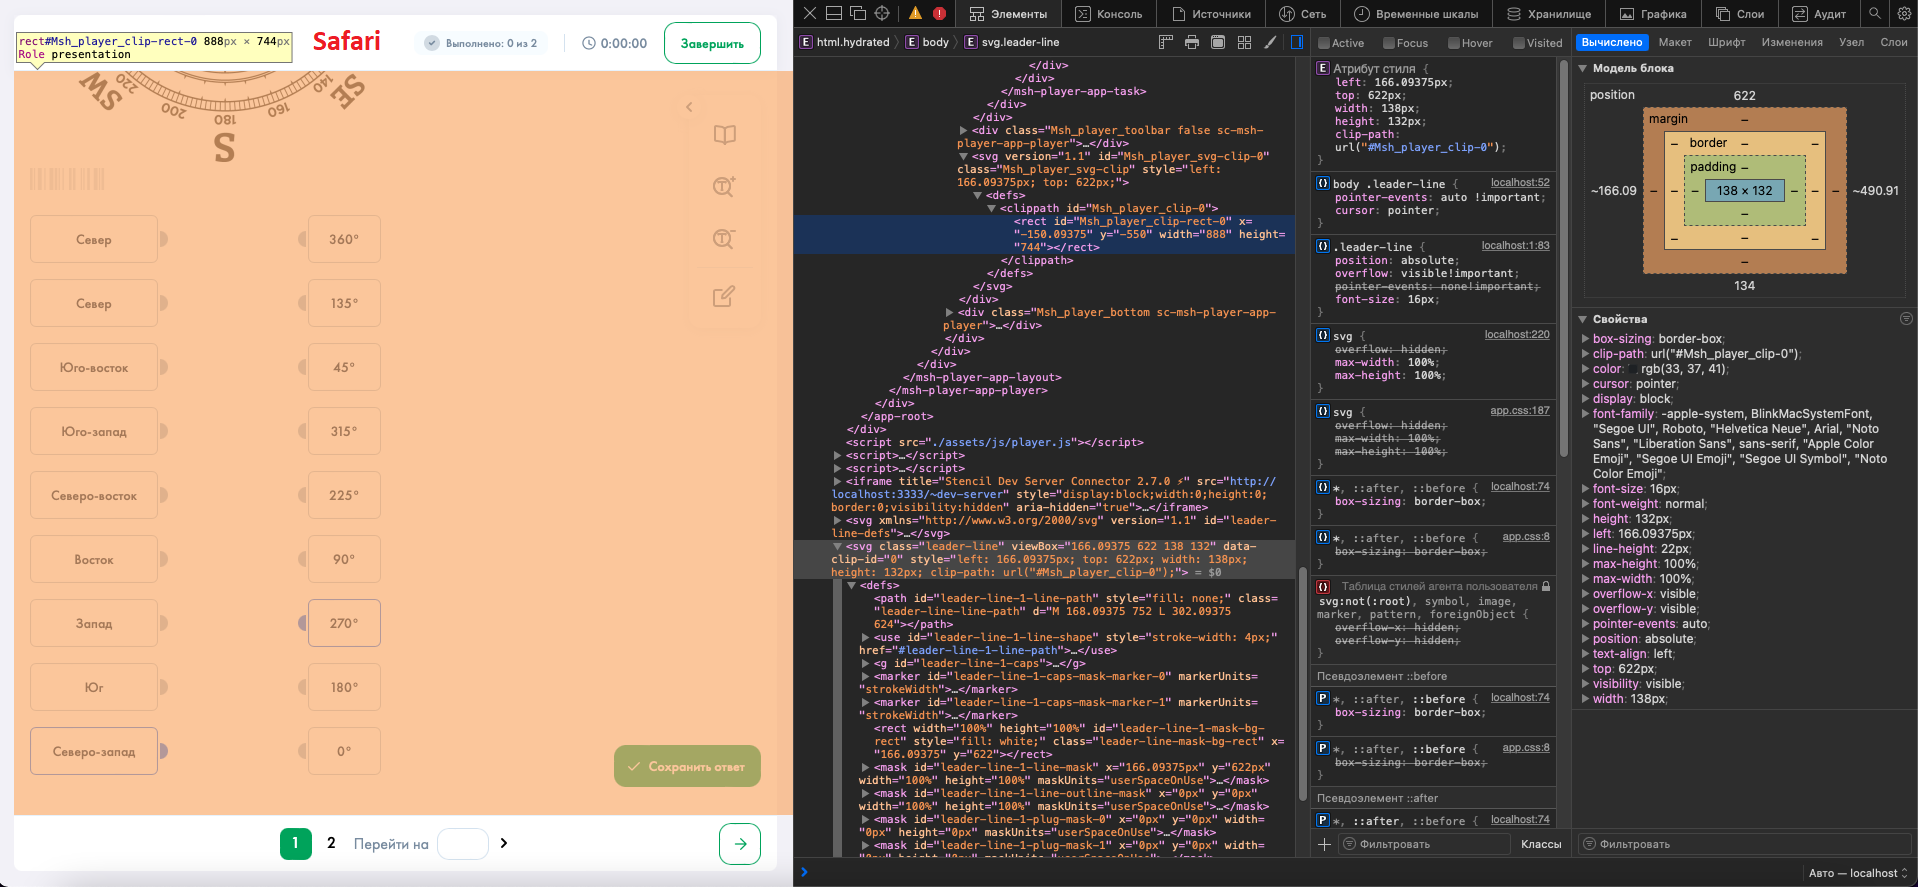Image resolution: width=1918 pixels, height=887 pixels.
Task: Switch to the Консоль tab
Action: pos(1108,14)
